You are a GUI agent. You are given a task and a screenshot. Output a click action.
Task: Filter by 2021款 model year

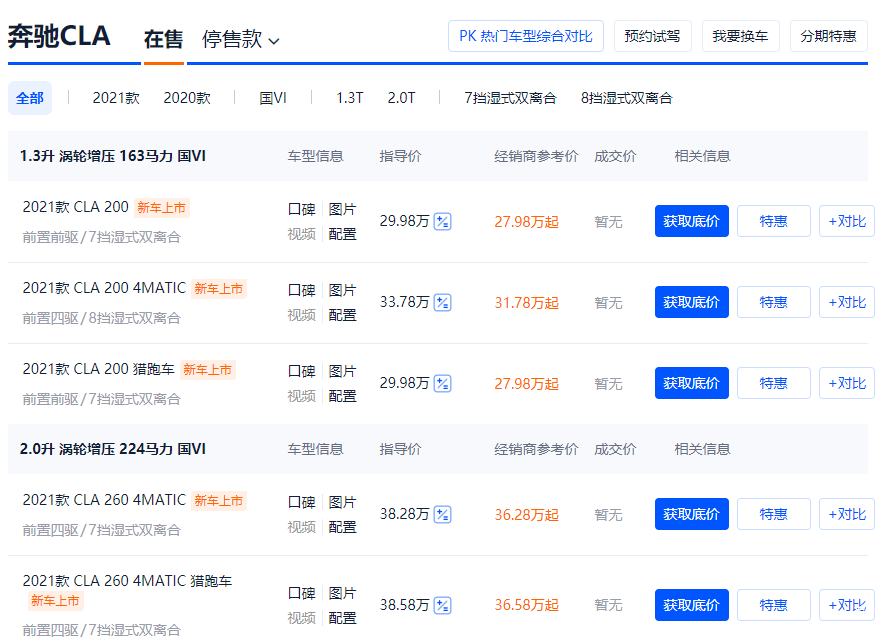pyautogui.click(x=116, y=98)
